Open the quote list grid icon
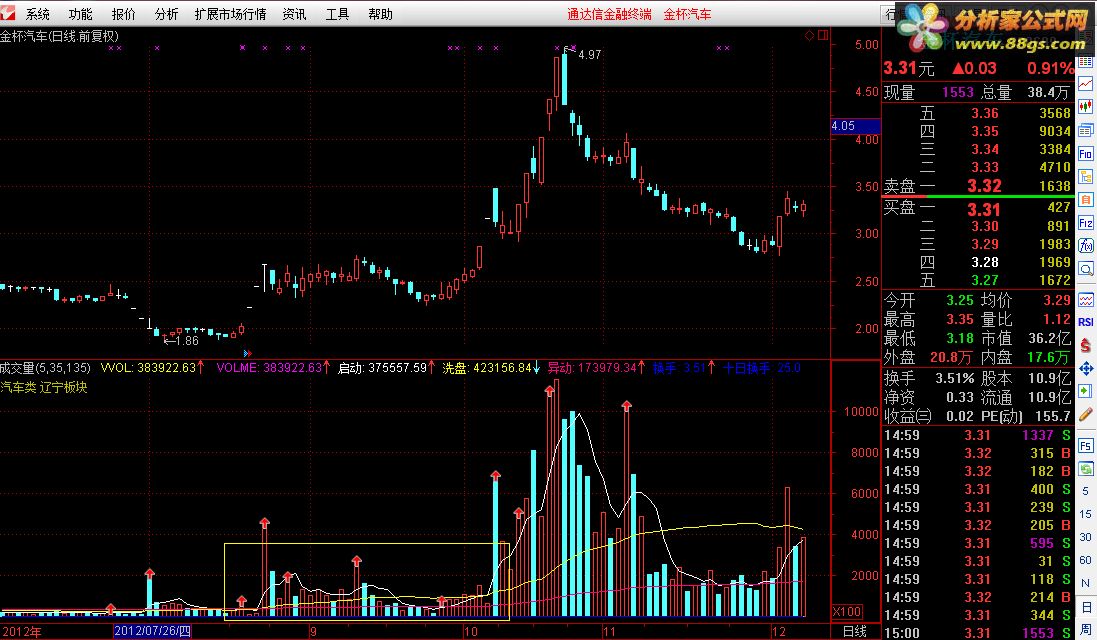The height and width of the screenshot is (640, 1097). tap(1086, 62)
